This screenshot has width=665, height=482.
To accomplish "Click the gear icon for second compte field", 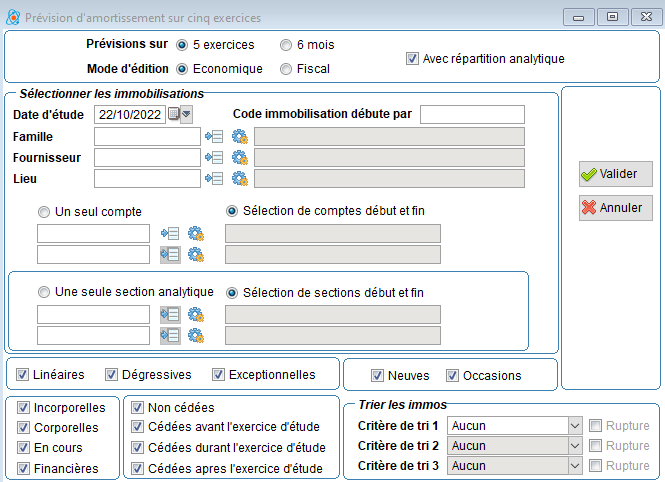I will point(196,255).
